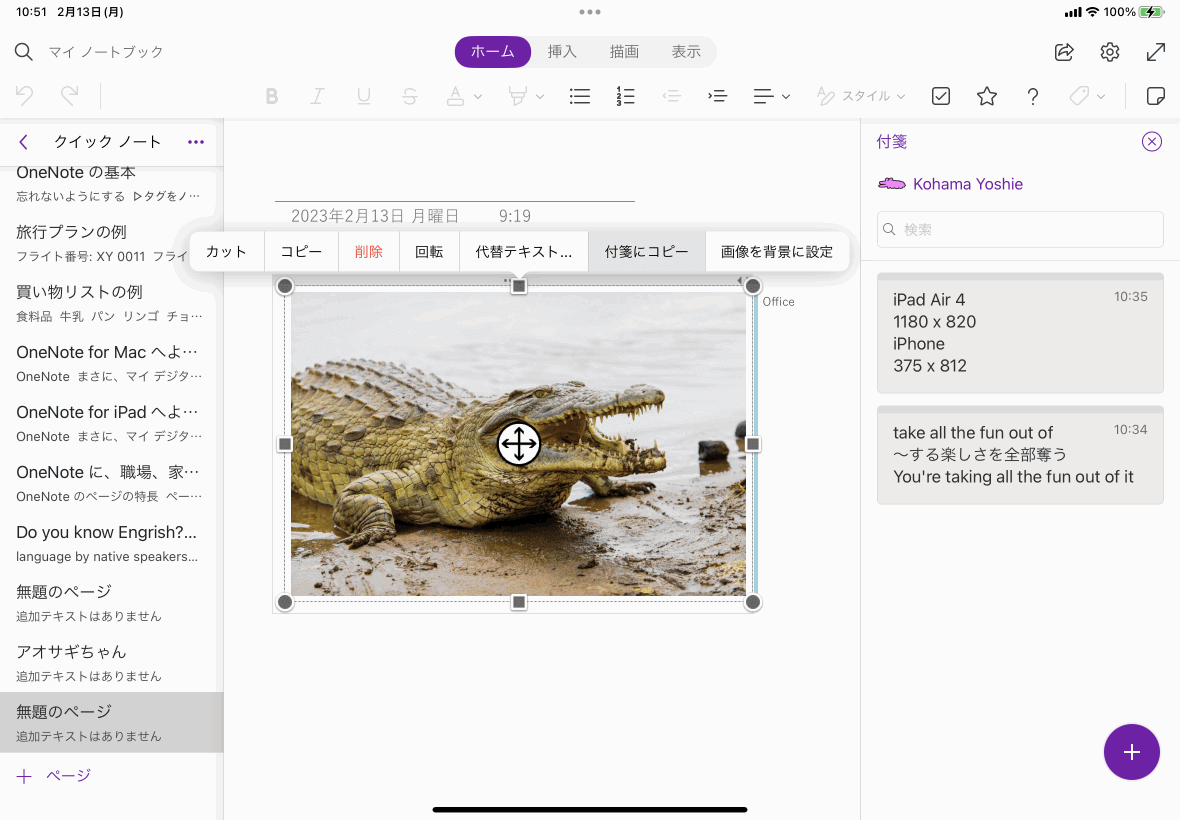The width and height of the screenshot is (1180, 820).
Task: Switch to the ホーム tab
Action: pyautogui.click(x=493, y=52)
